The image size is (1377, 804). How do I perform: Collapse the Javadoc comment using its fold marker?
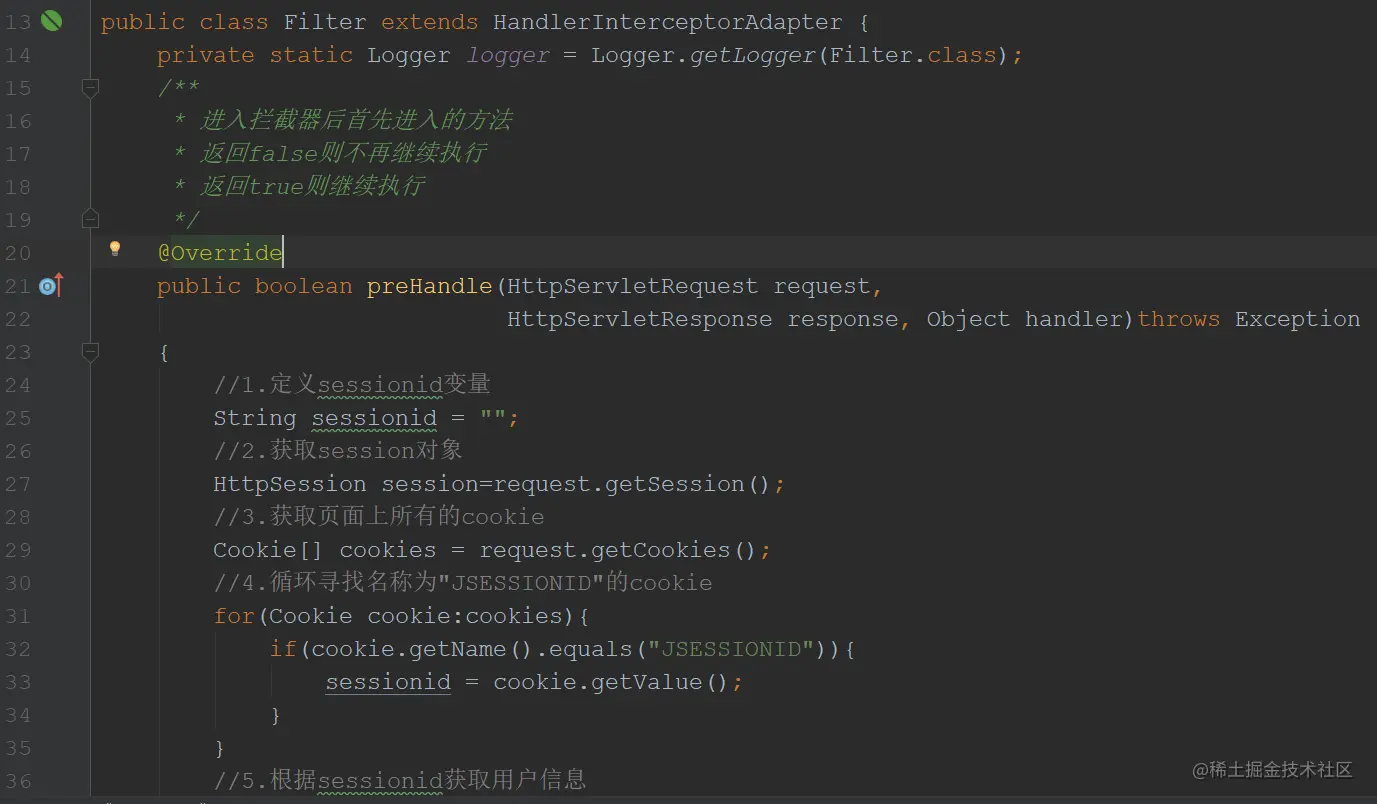[90, 88]
